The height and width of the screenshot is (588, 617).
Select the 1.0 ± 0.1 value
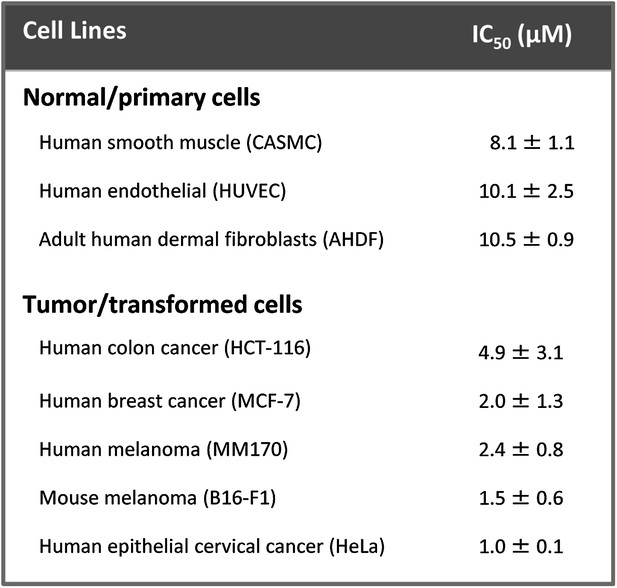(521, 547)
